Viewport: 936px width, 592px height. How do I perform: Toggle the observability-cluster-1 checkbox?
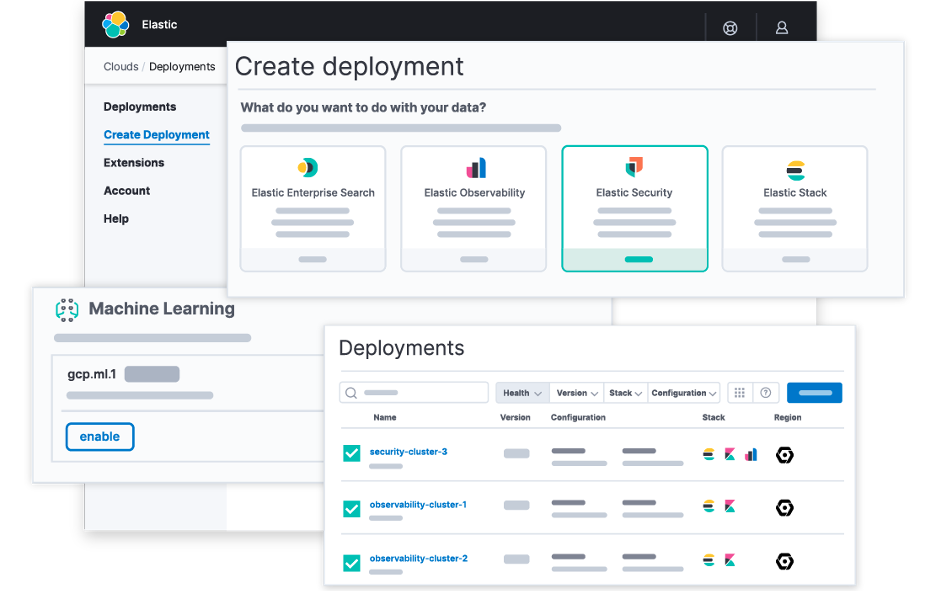coord(352,509)
